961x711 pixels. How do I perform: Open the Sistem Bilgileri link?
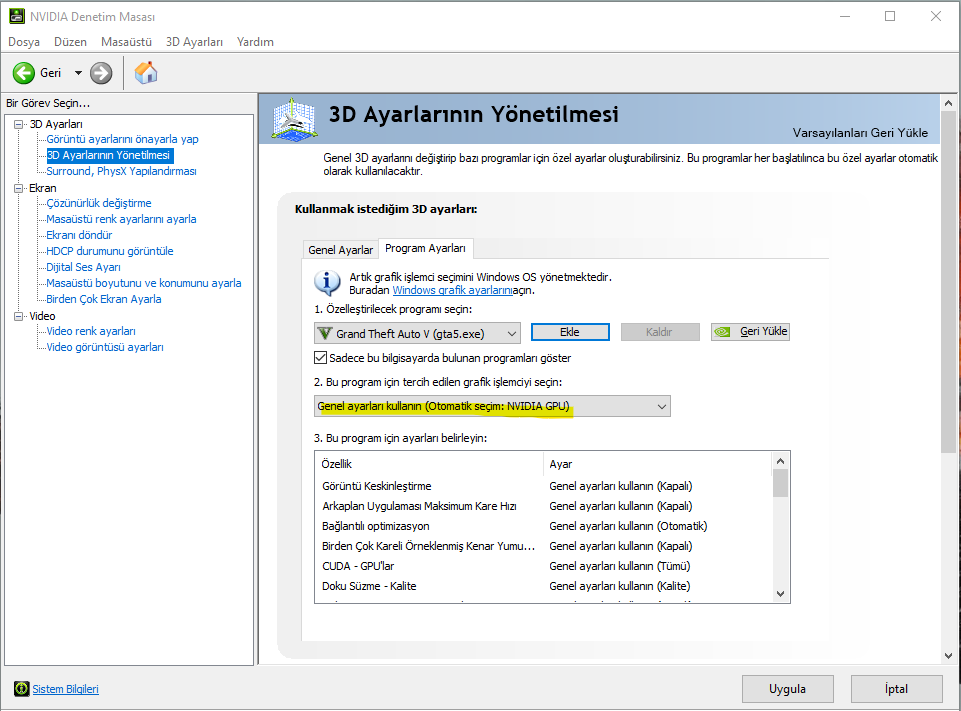pos(66,689)
